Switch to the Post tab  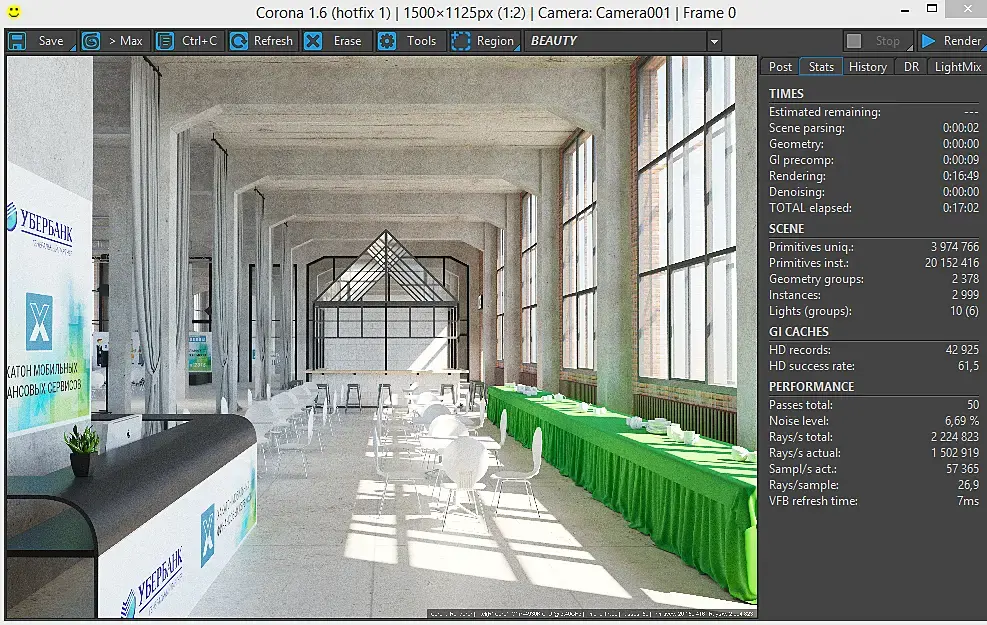pyautogui.click(x=780, y=67)
